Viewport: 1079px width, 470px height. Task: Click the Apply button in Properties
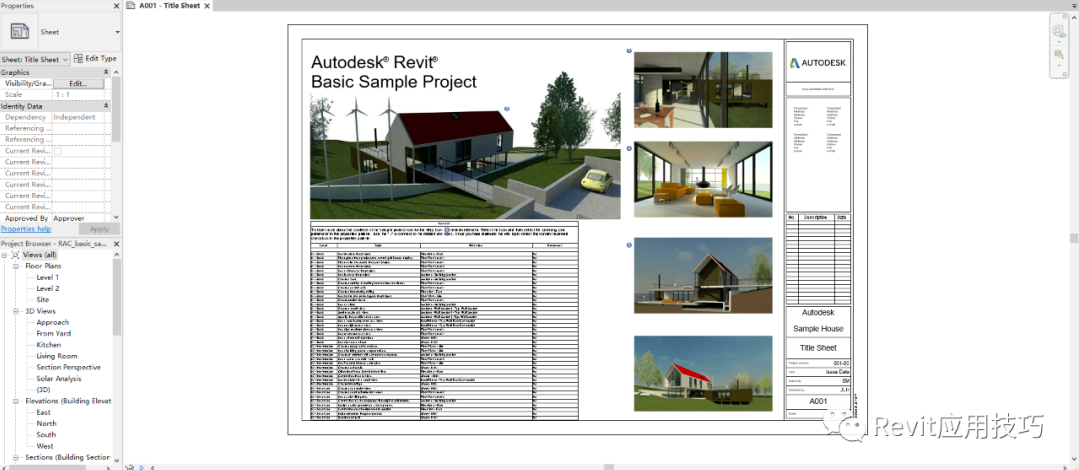point(99,228)
